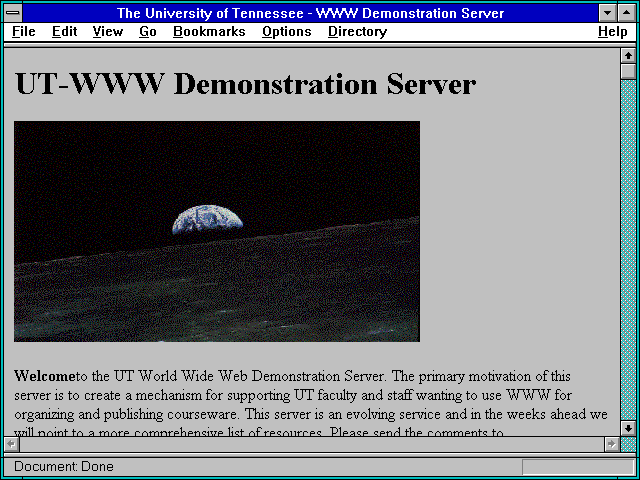Click the Document: Done status text
The image size is (640, 480).
pyautogui.click(x=64, y=466)
